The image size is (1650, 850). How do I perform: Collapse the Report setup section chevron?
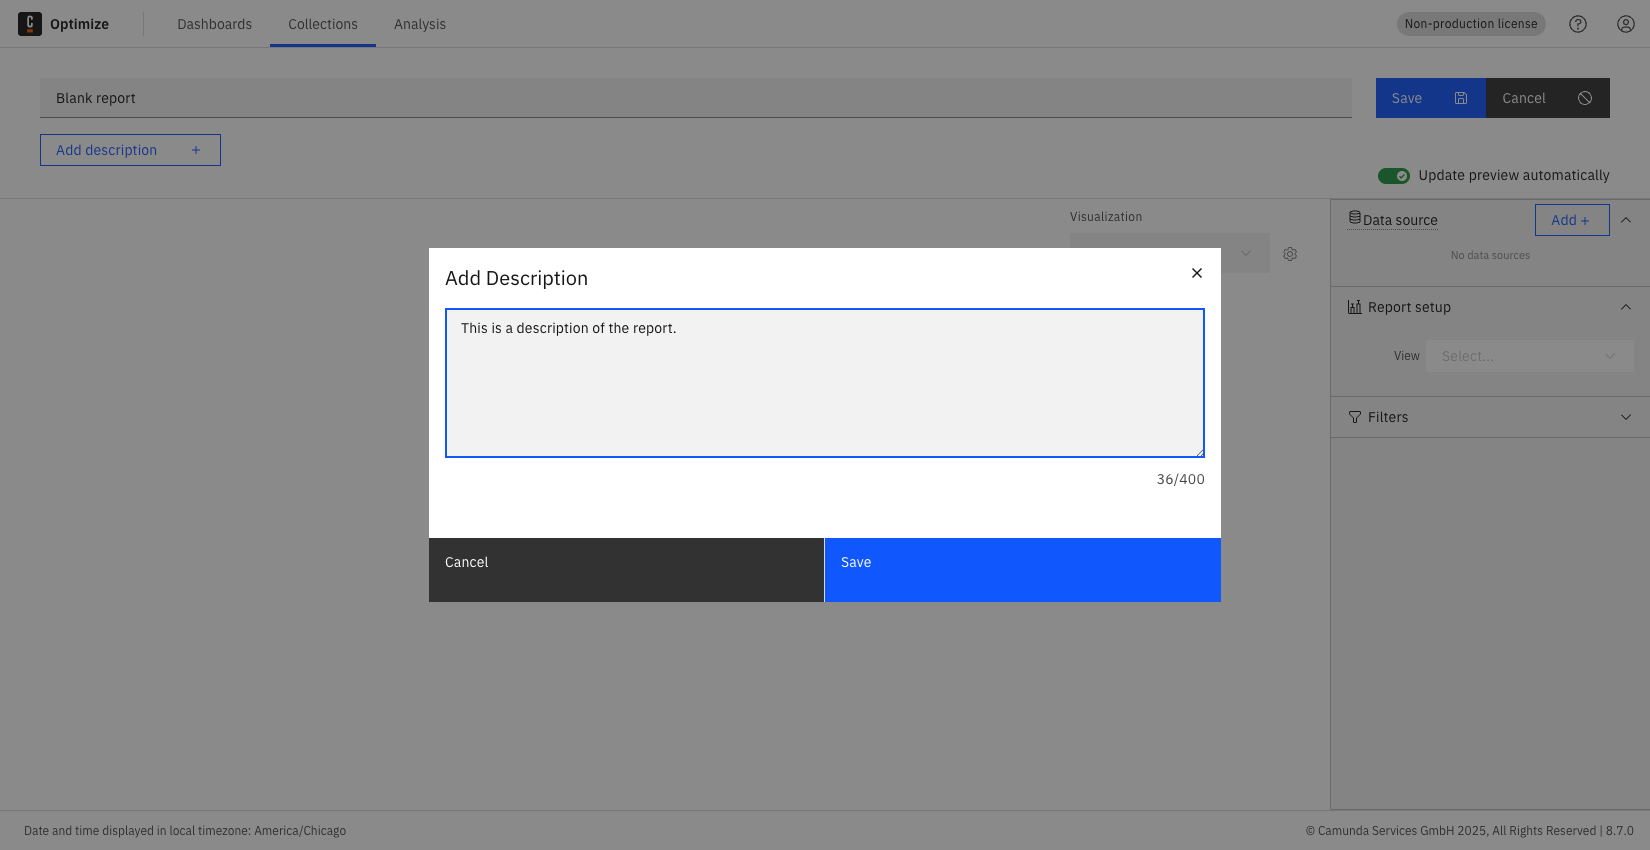tap(1626, 307)
